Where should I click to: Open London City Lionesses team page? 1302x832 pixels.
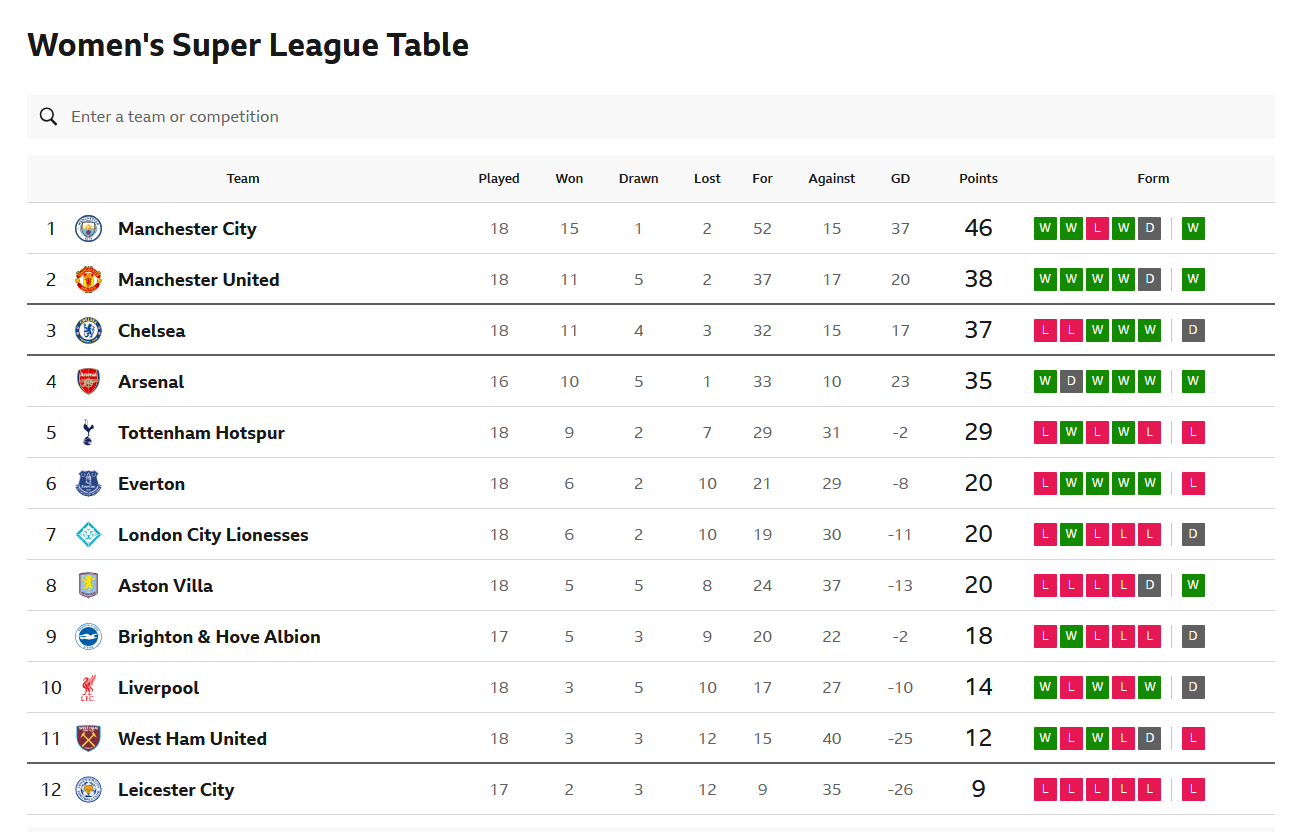pos(213,535)
